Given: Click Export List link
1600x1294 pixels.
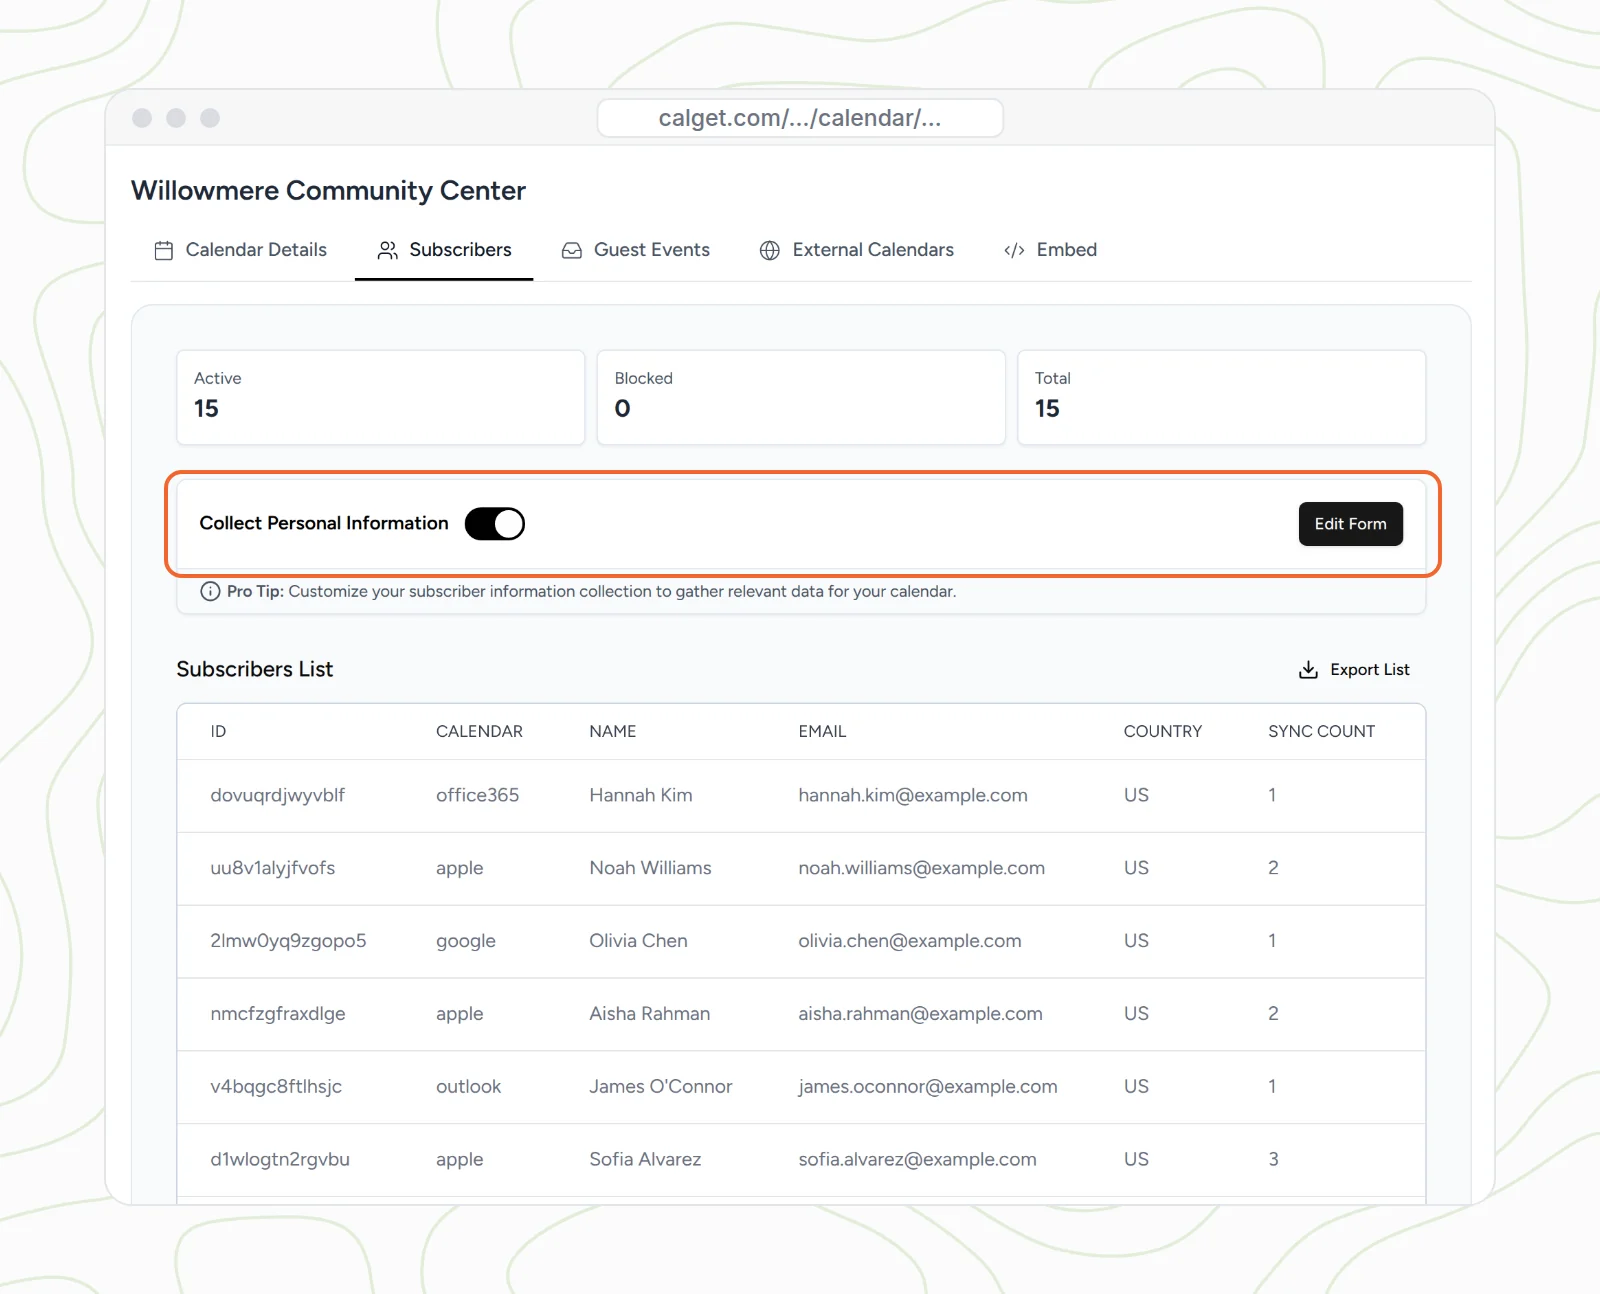Looking at the screenshot, I should click(1354, 670).
